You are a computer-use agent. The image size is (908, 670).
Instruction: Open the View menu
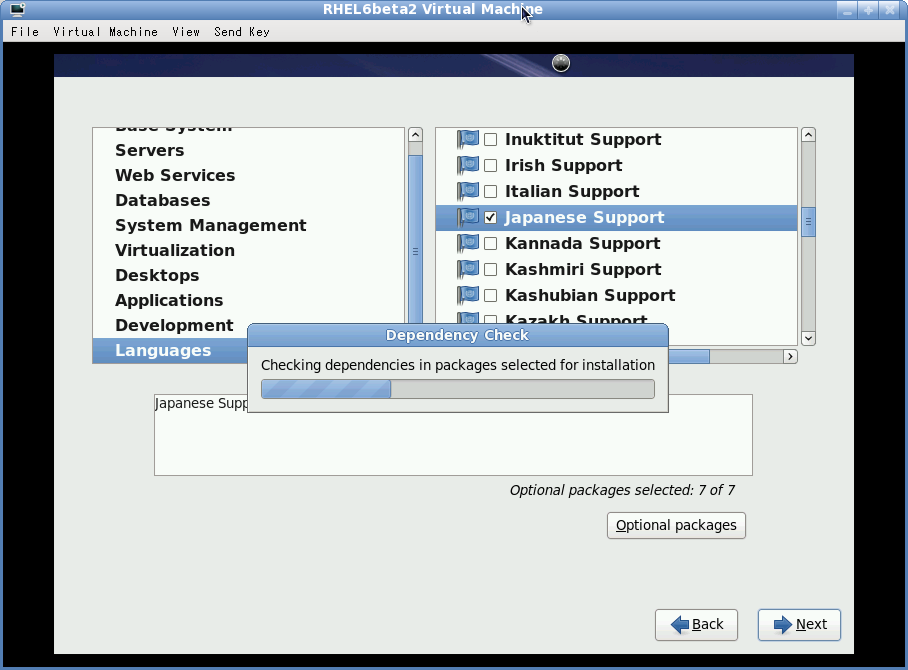pos(186,32)
